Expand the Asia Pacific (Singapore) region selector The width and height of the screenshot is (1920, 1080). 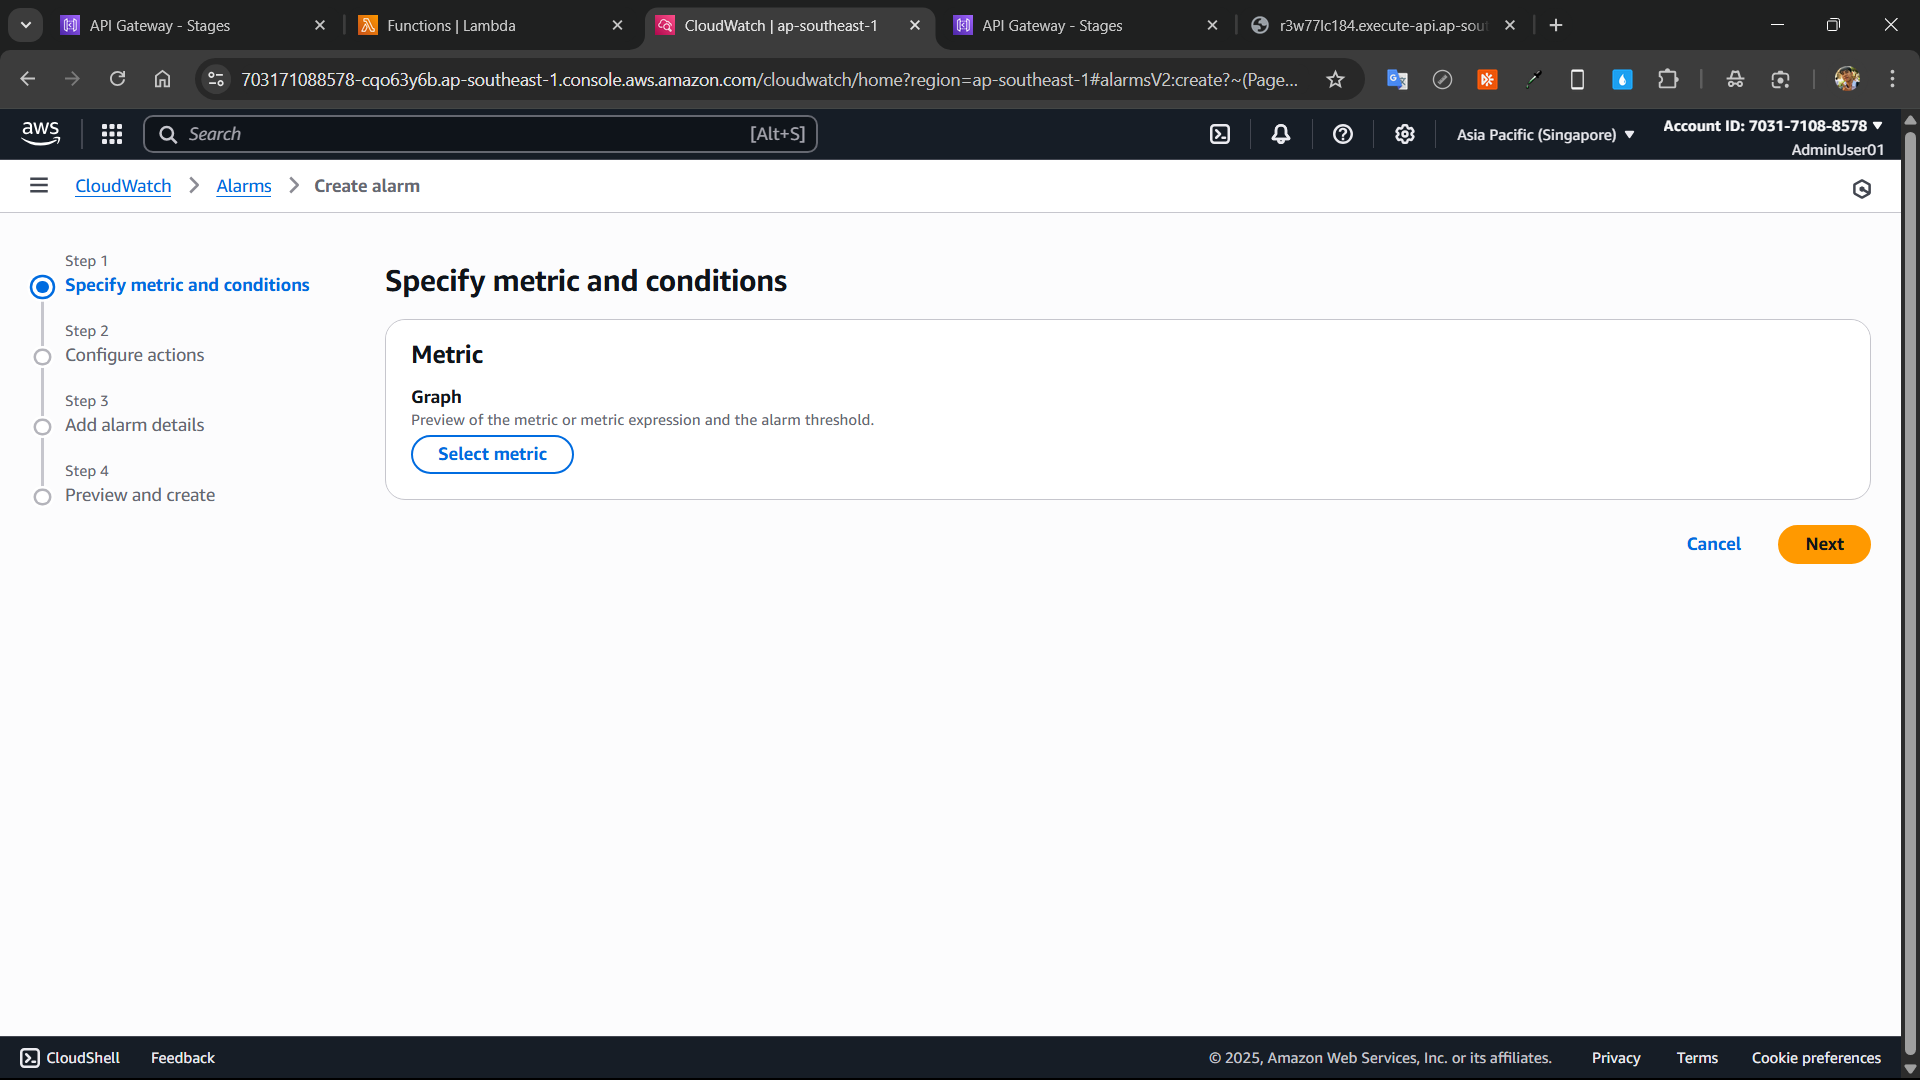click(1545, 134)
